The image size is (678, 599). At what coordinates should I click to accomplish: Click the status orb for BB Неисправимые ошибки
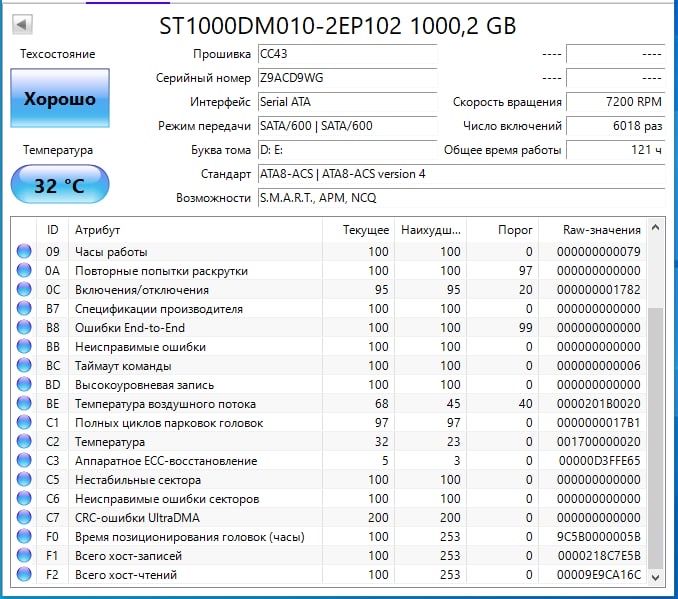tap(24, 346)
